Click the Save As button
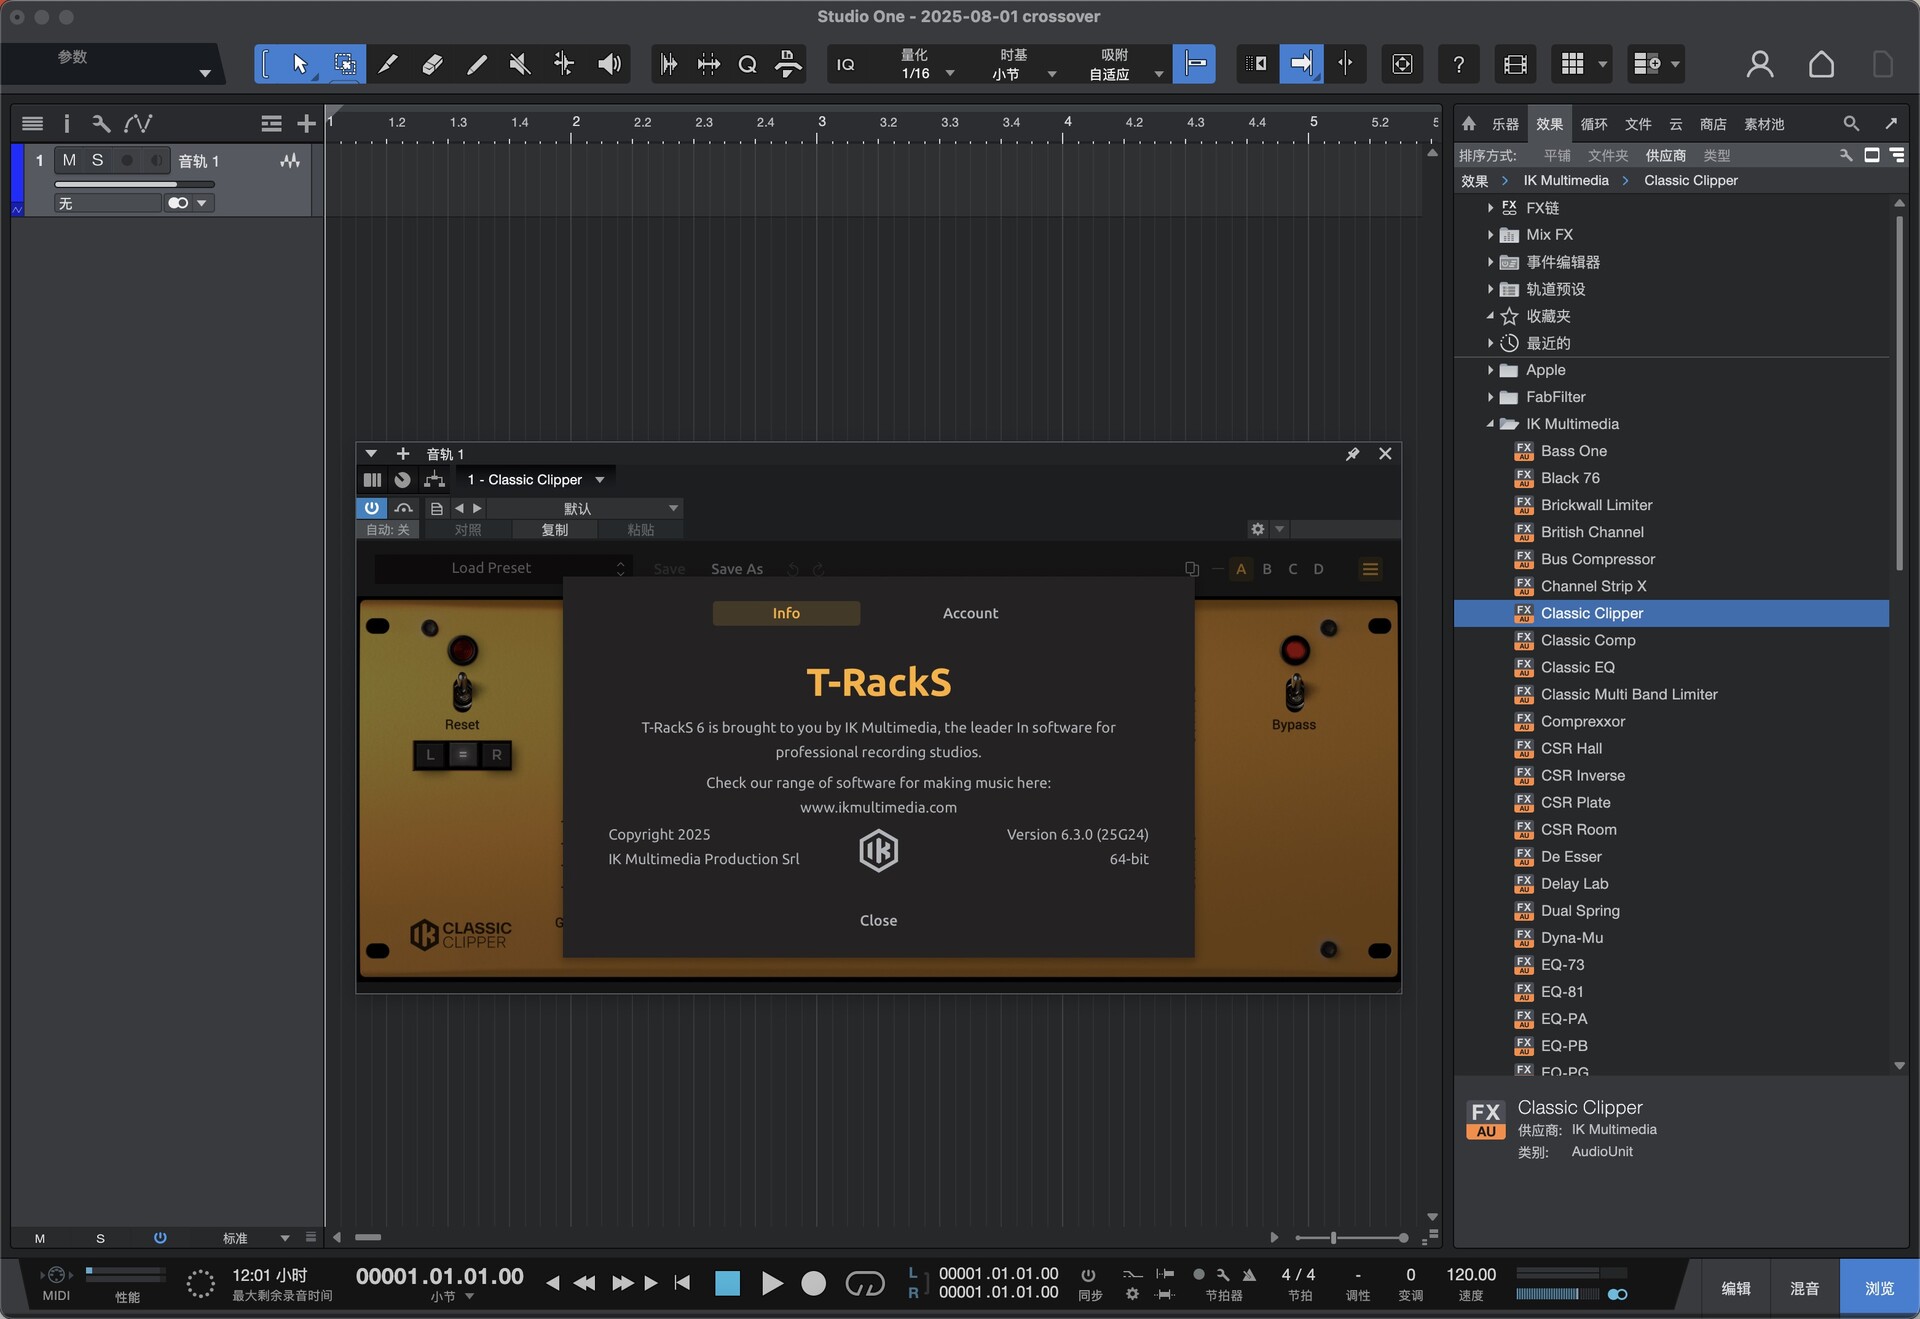 click(x=736, y=569)
